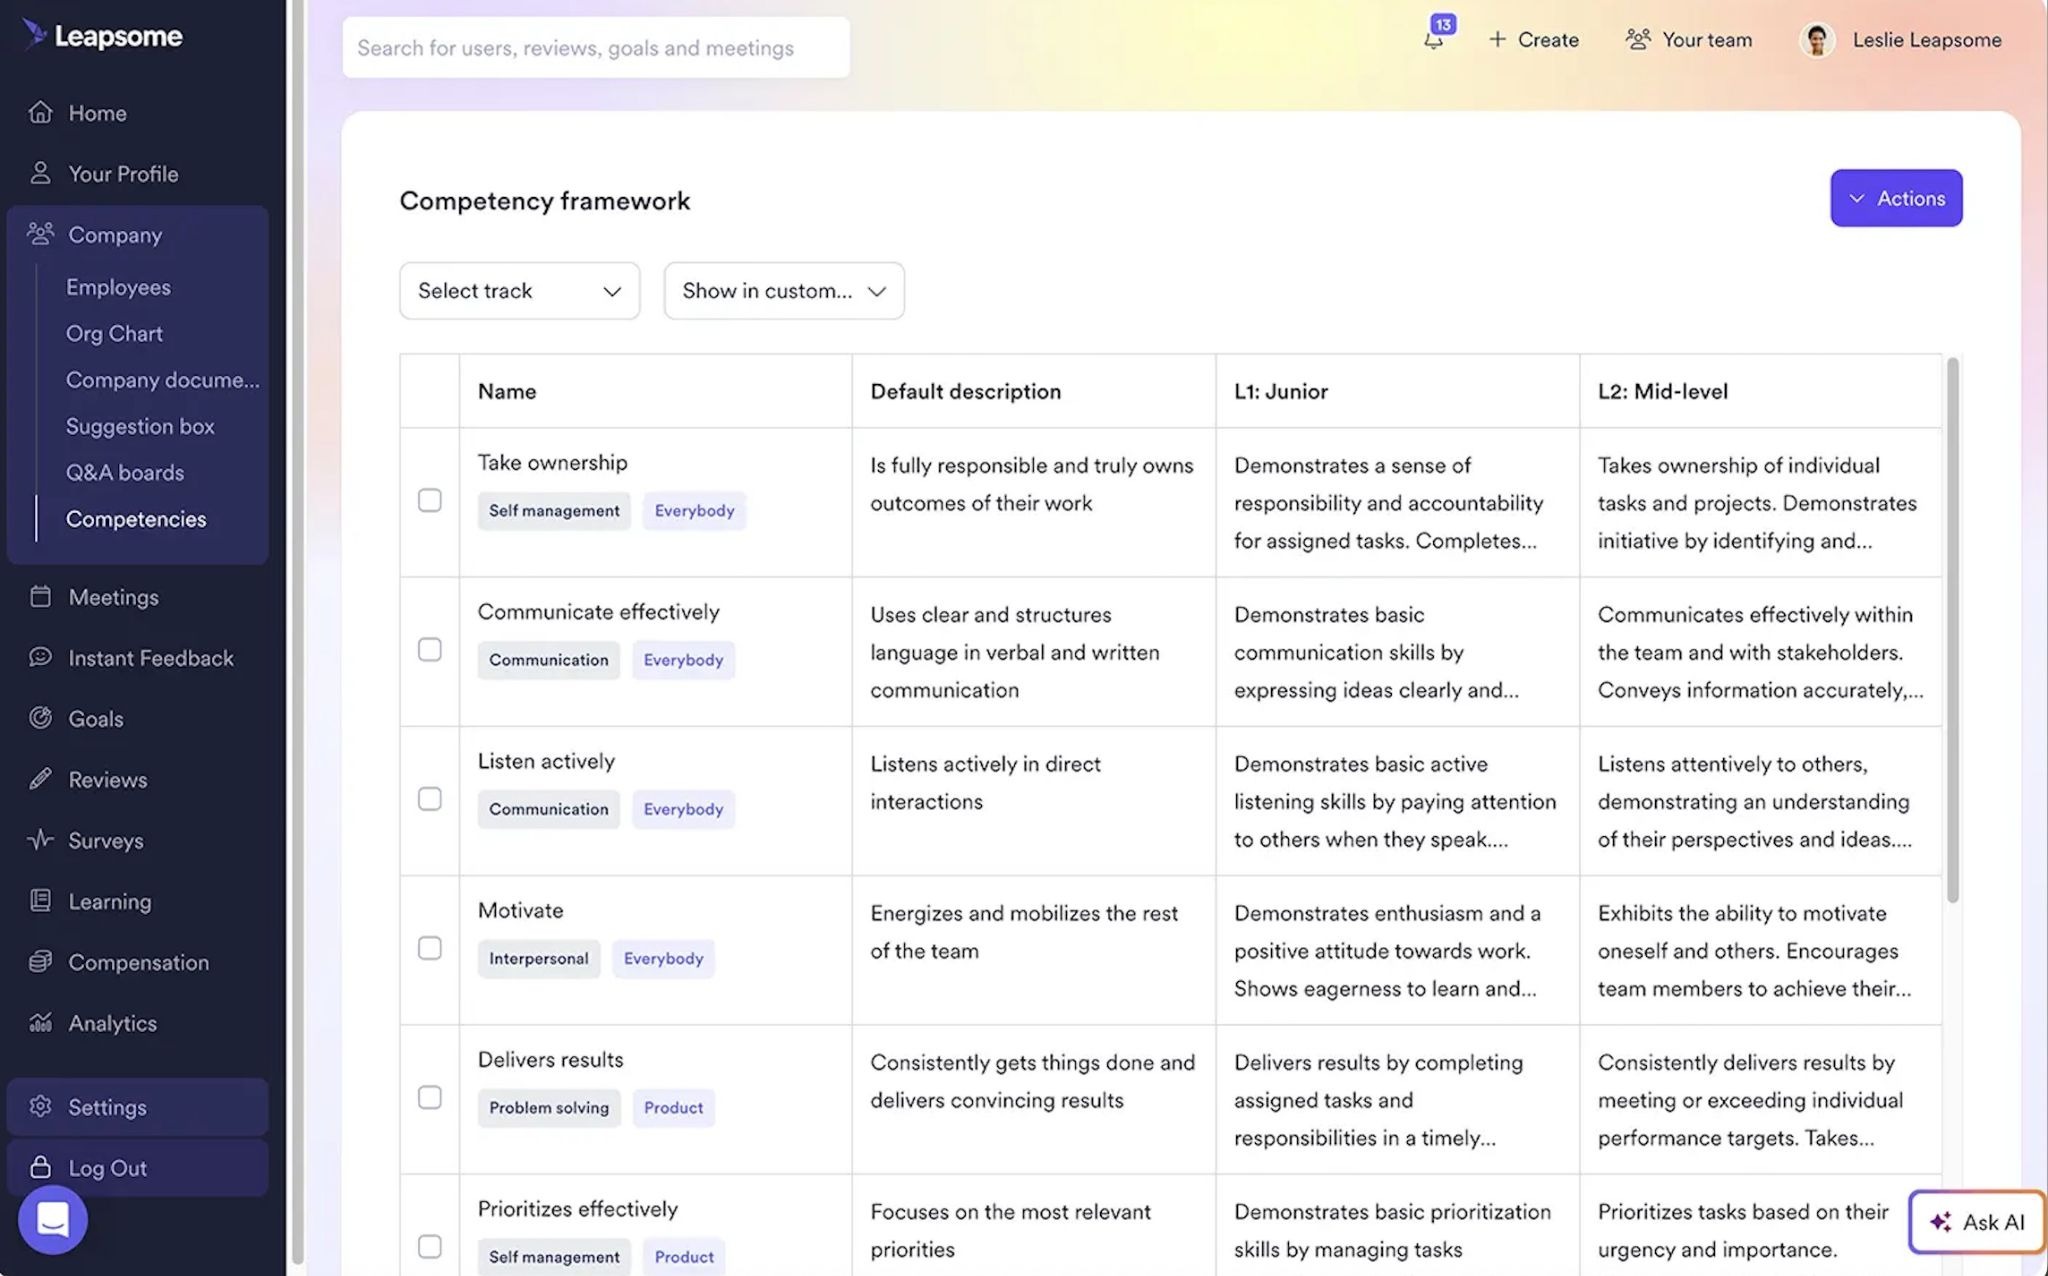2048x1276 pixels.
Task: Click Everybody tag on Take ownership
Action: (x=694, y=511)
